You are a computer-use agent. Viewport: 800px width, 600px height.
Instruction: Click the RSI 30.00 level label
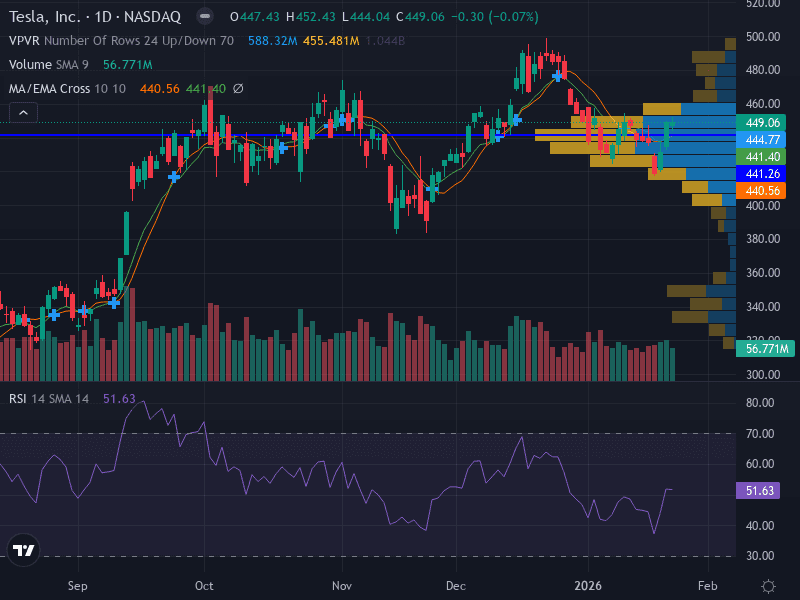click(x=760, y=556)
